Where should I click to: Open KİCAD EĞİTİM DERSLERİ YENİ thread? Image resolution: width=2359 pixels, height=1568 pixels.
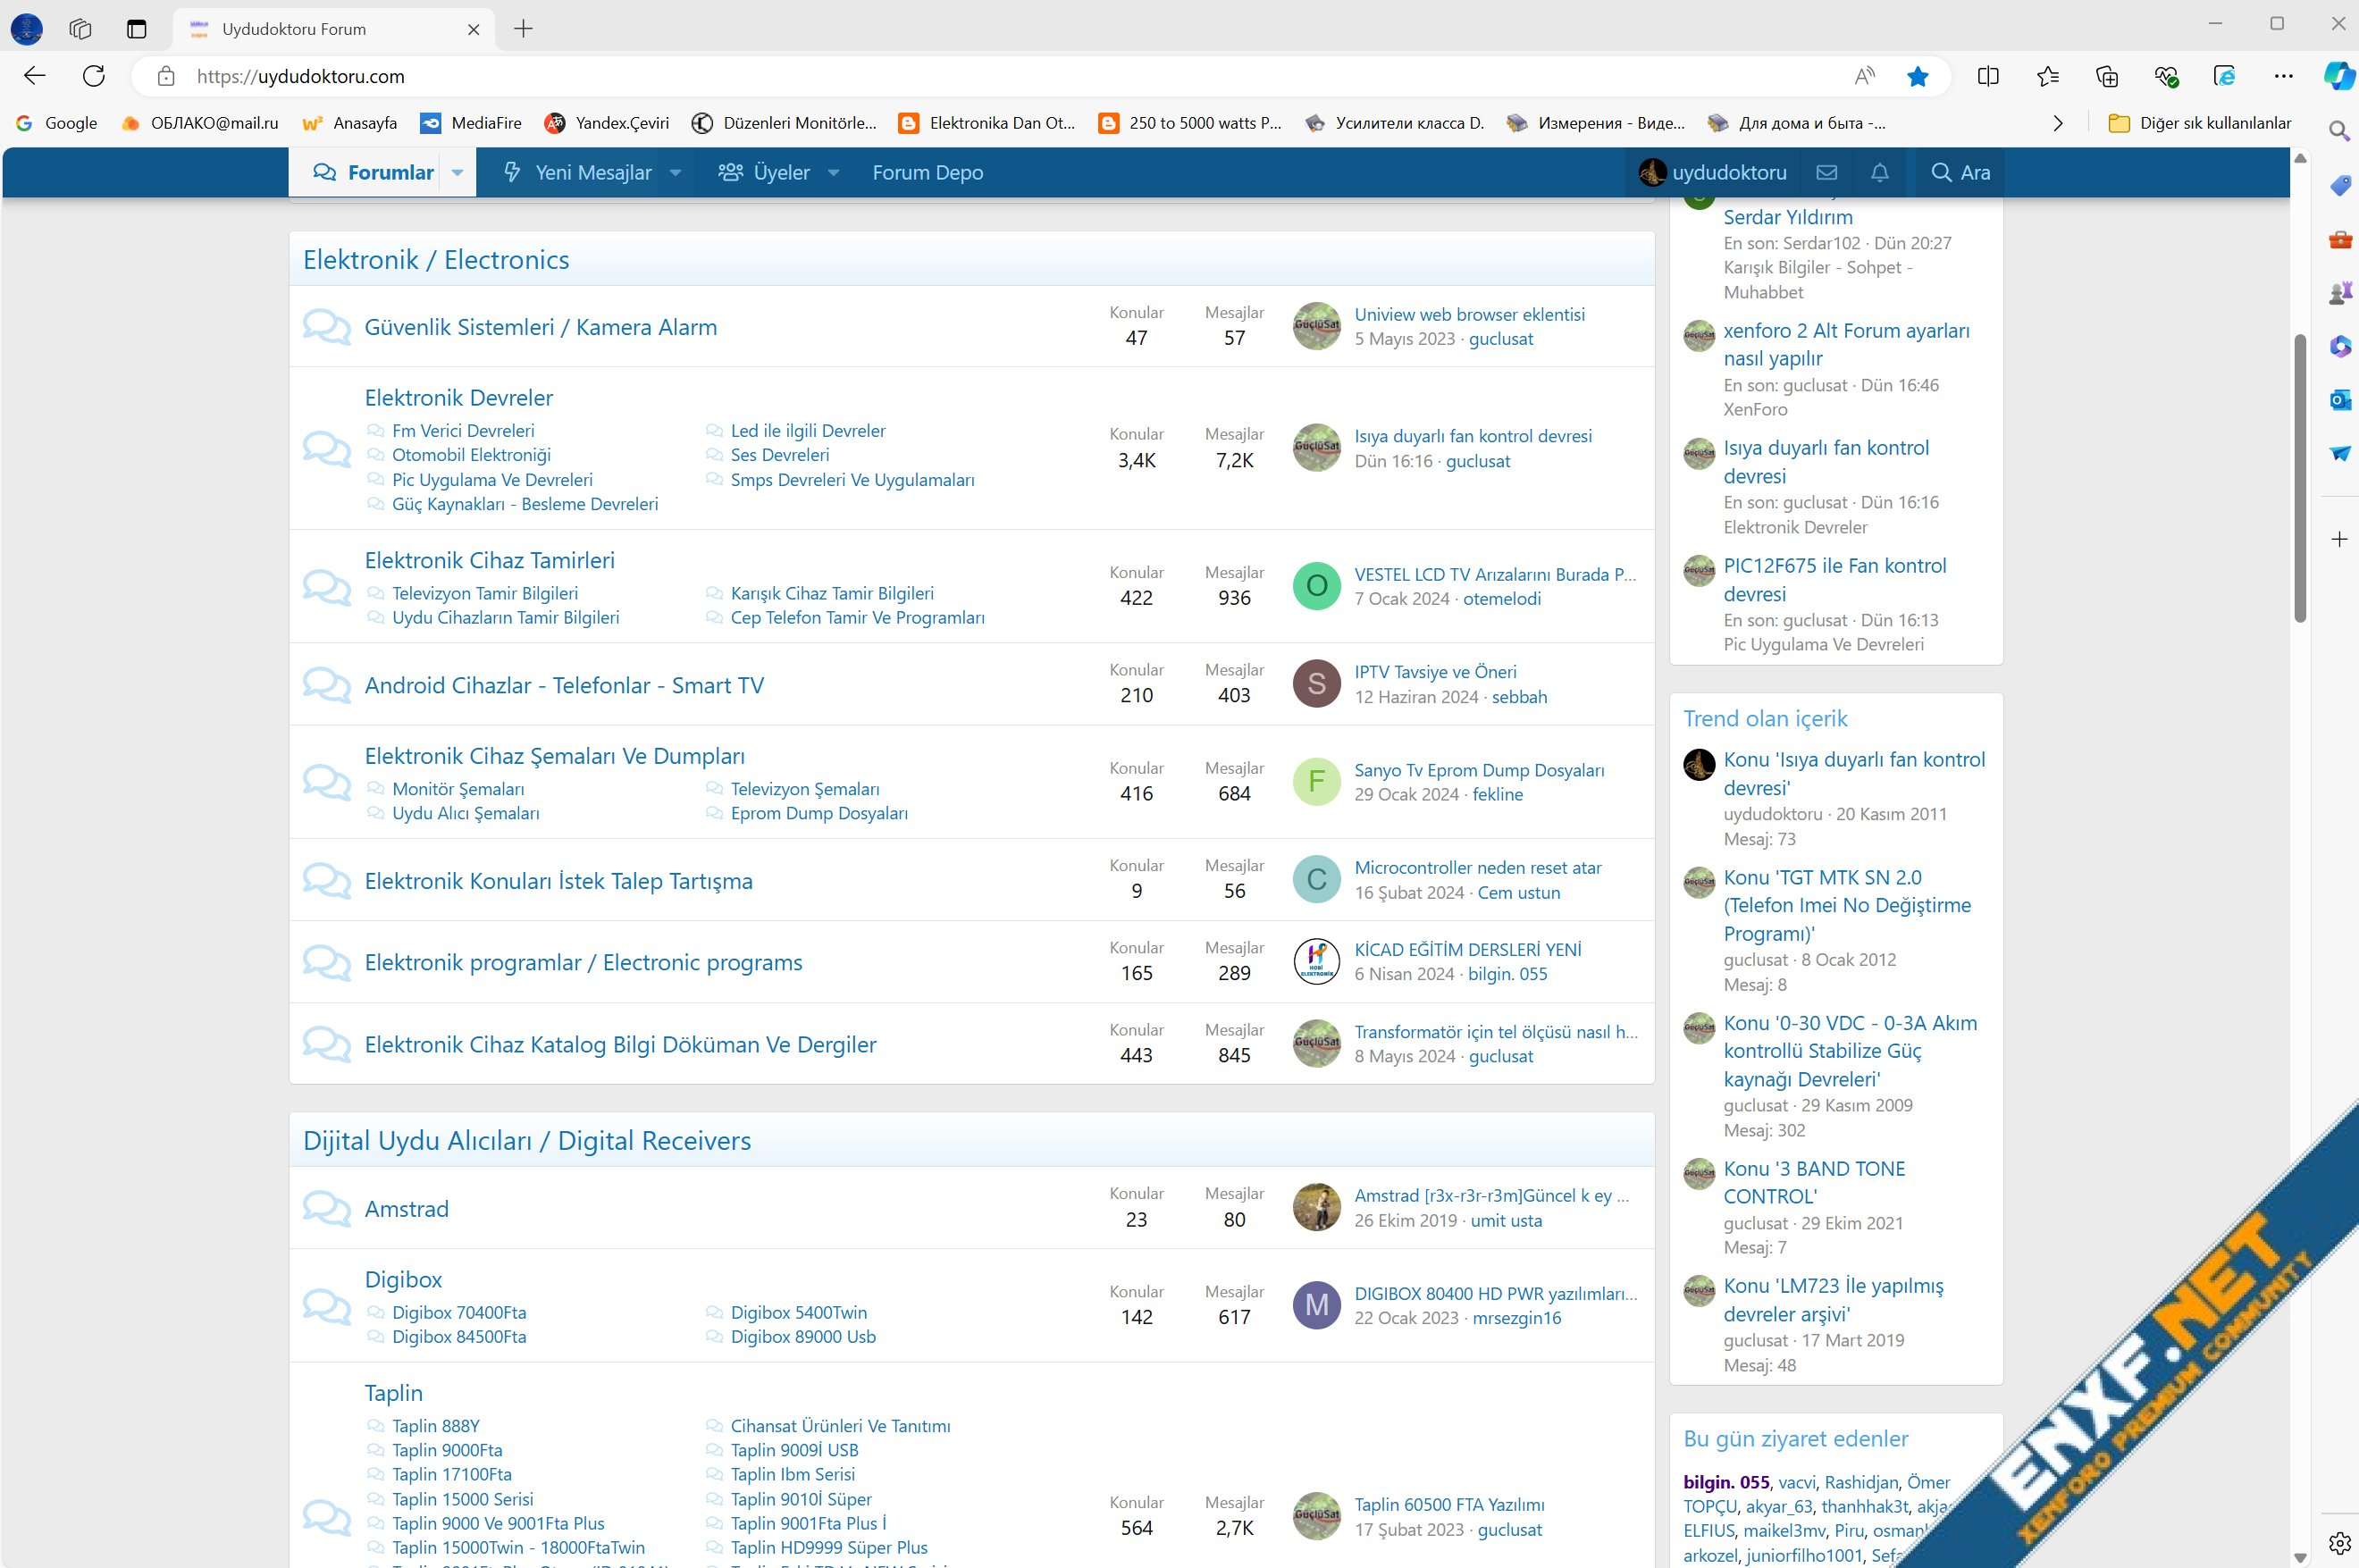coord(1467,949)
